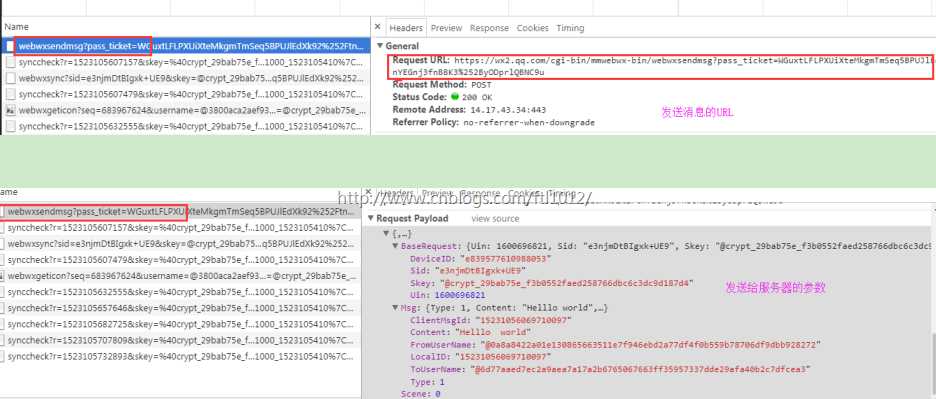936x399 pixels.
Task: Select the webwxsync request document icon in the top list
Action: [10, 78]
